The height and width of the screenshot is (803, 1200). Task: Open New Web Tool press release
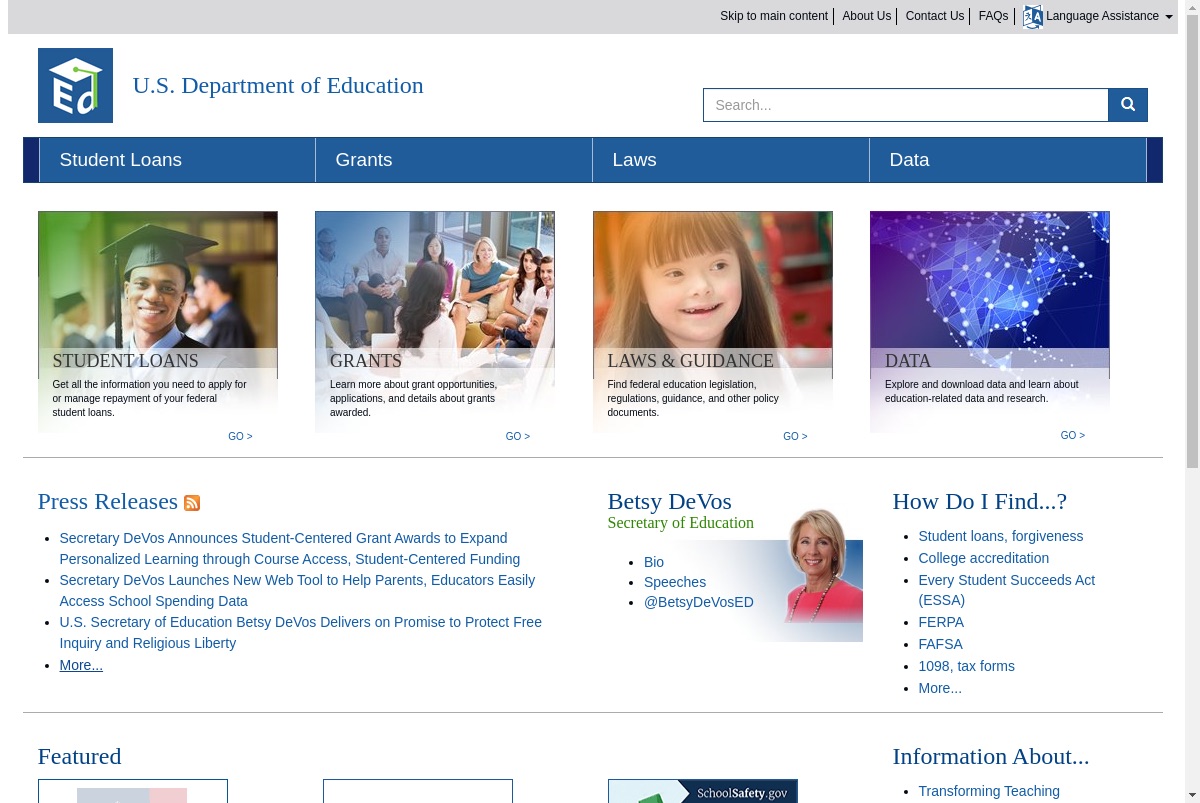coord(297,590)
